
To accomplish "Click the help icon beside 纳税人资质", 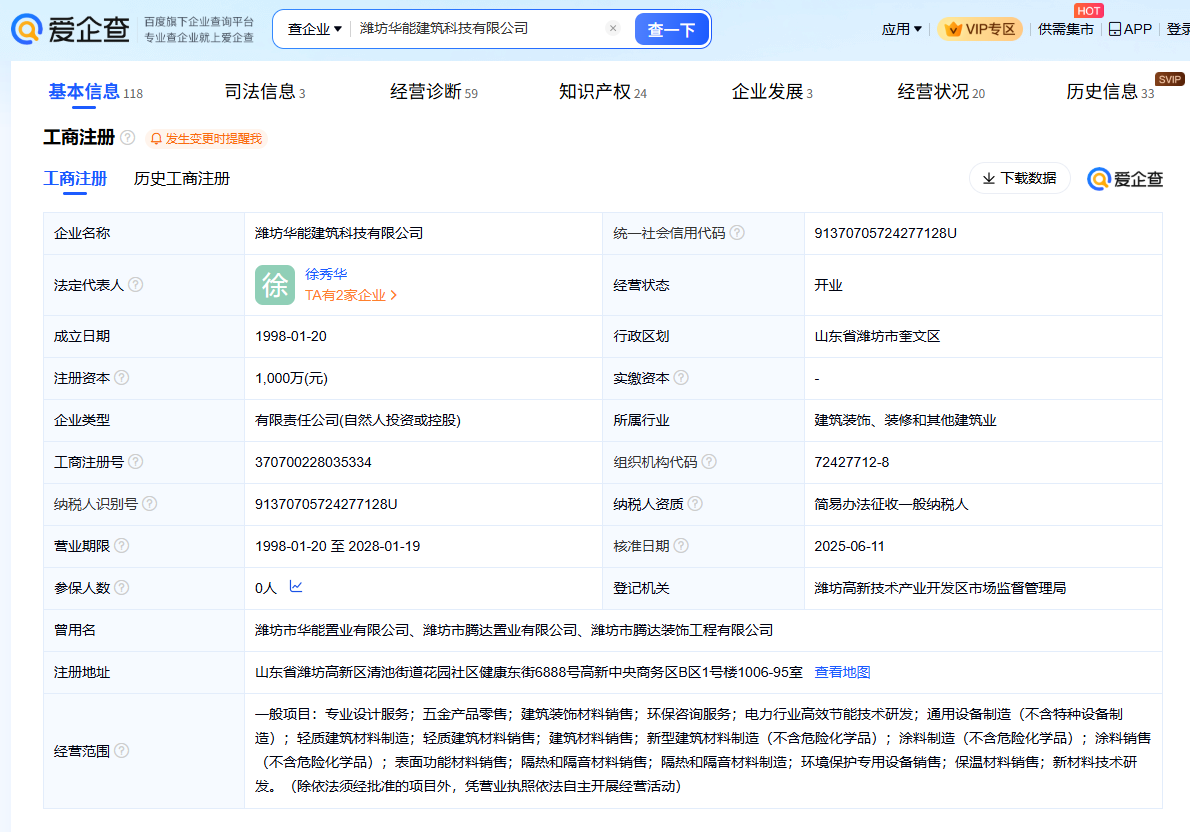I will click(x=695, y=504).
